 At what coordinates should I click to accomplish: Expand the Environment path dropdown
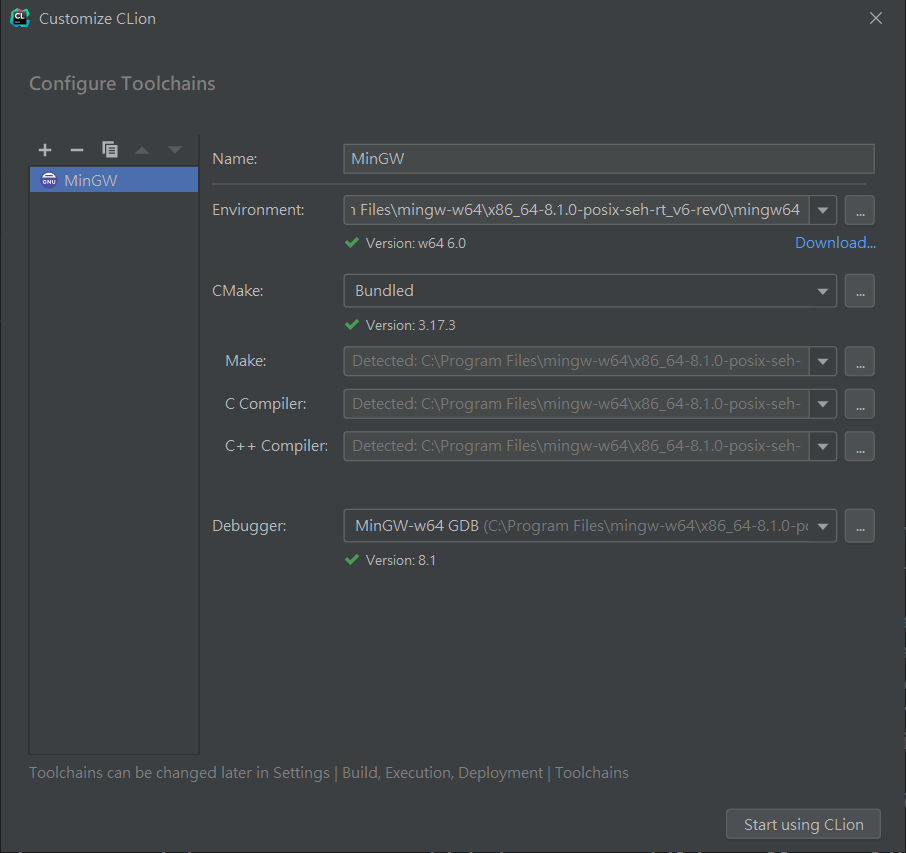point(823,210)
